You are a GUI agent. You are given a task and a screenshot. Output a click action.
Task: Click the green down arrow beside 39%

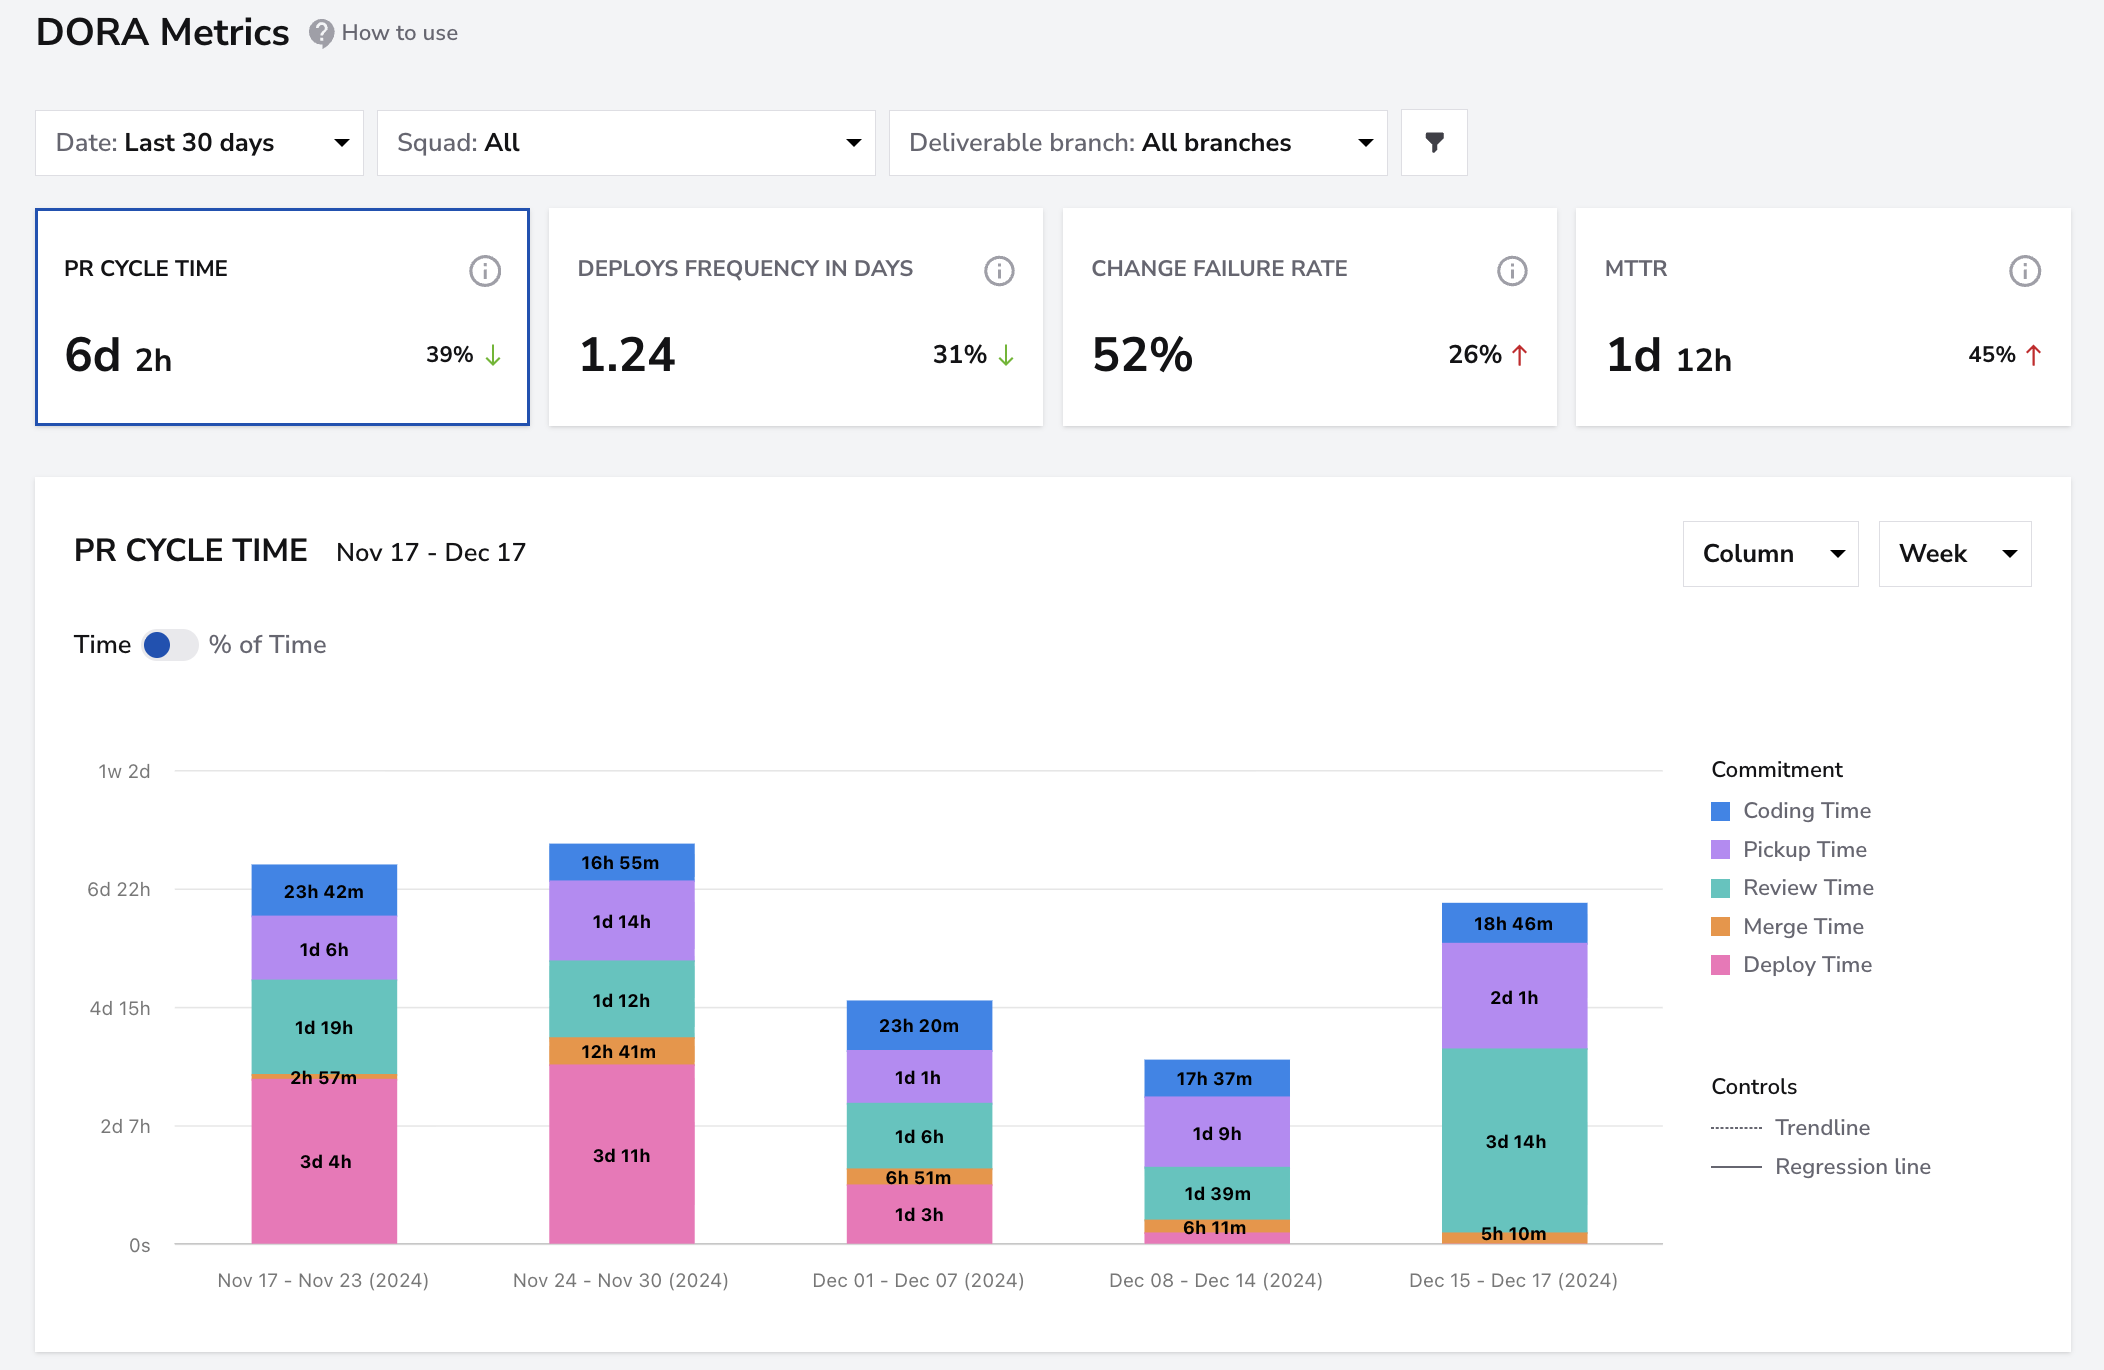tap(493, 355)
